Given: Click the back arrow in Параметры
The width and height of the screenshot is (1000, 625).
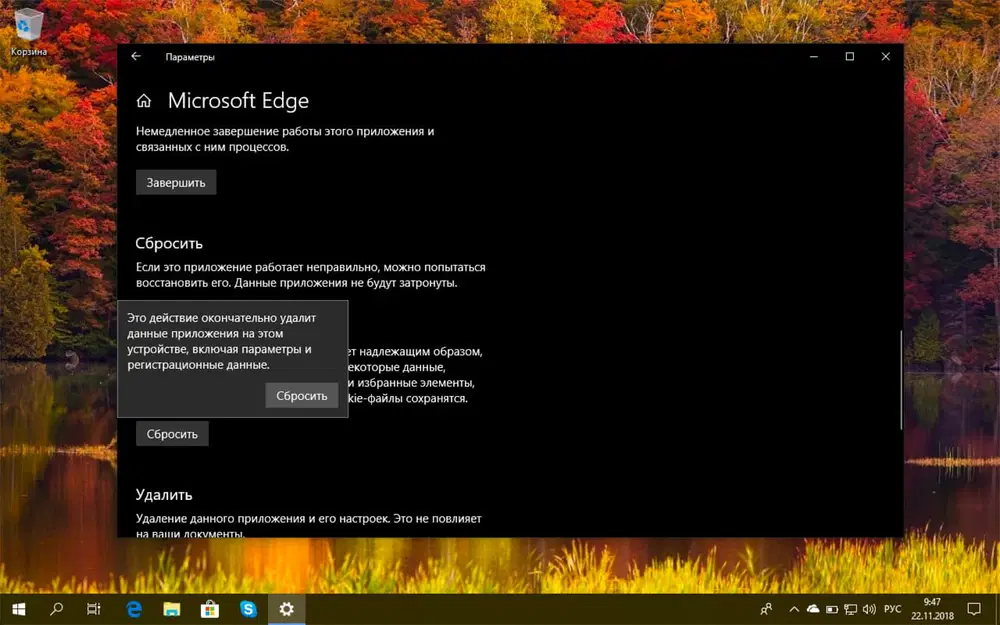Looking at the screenshot, I should click(136, 57).
